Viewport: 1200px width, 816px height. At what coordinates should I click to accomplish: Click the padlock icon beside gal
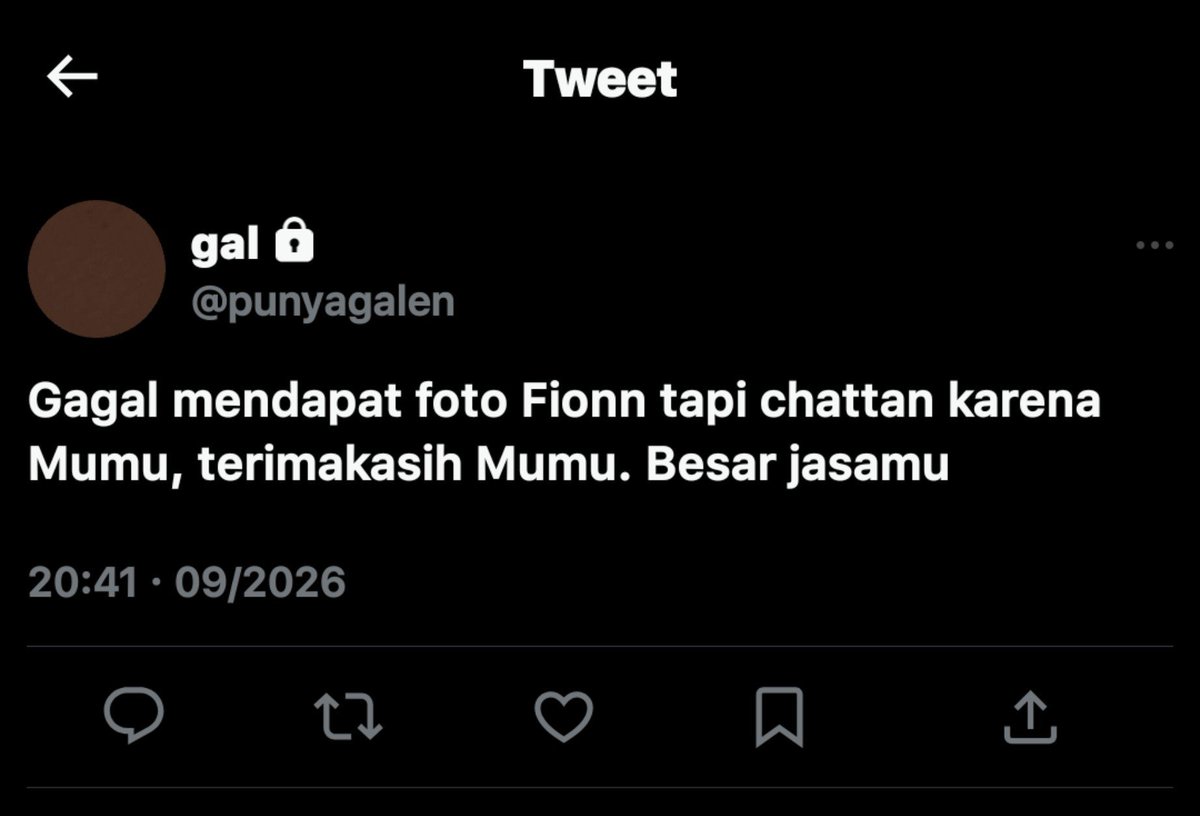[293, 242]
